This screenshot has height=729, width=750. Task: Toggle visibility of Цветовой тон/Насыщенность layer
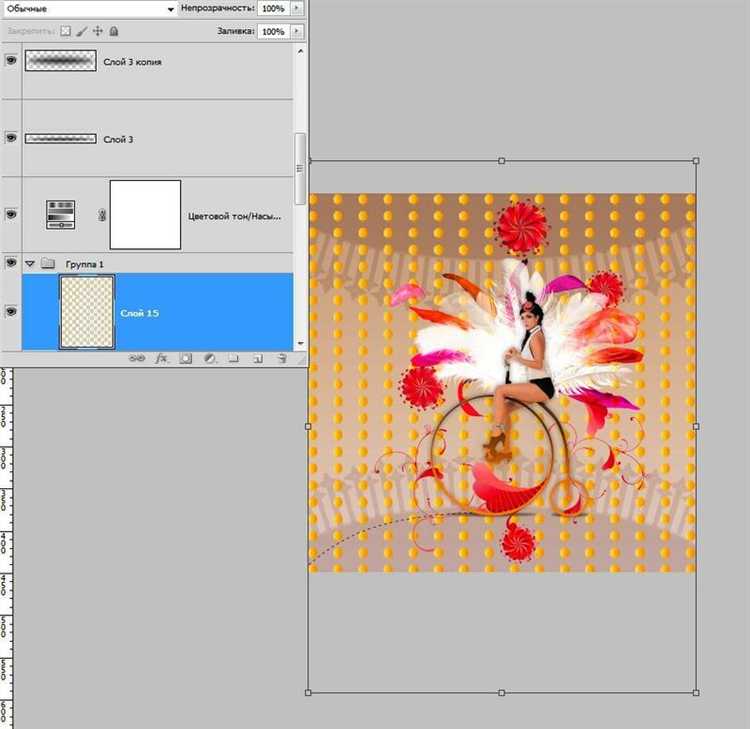point(11,214)
